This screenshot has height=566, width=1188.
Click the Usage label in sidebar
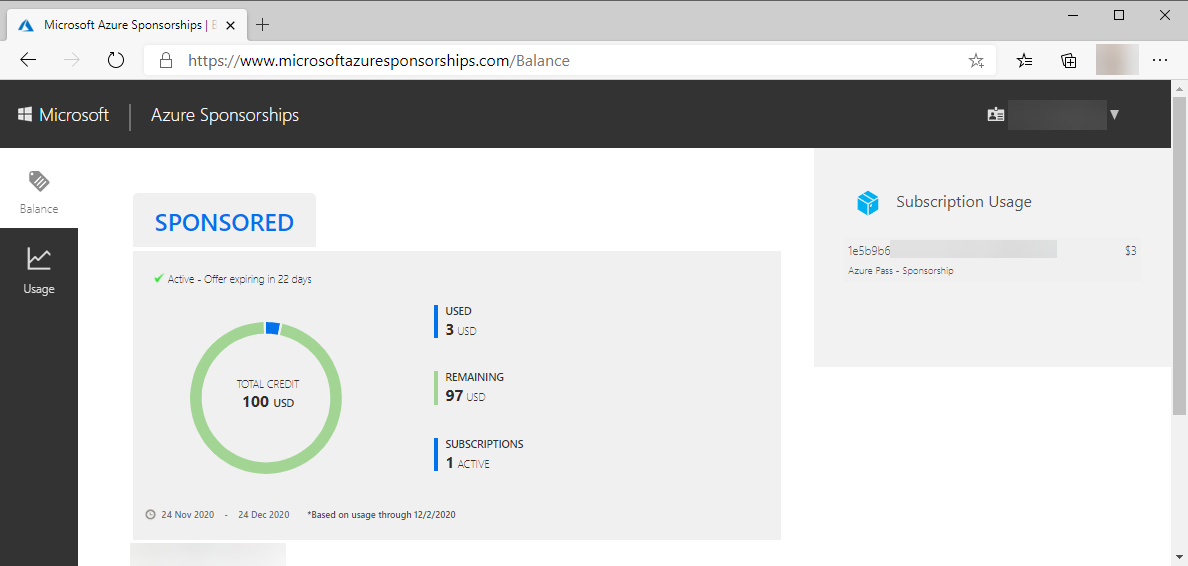coord(39,289)
